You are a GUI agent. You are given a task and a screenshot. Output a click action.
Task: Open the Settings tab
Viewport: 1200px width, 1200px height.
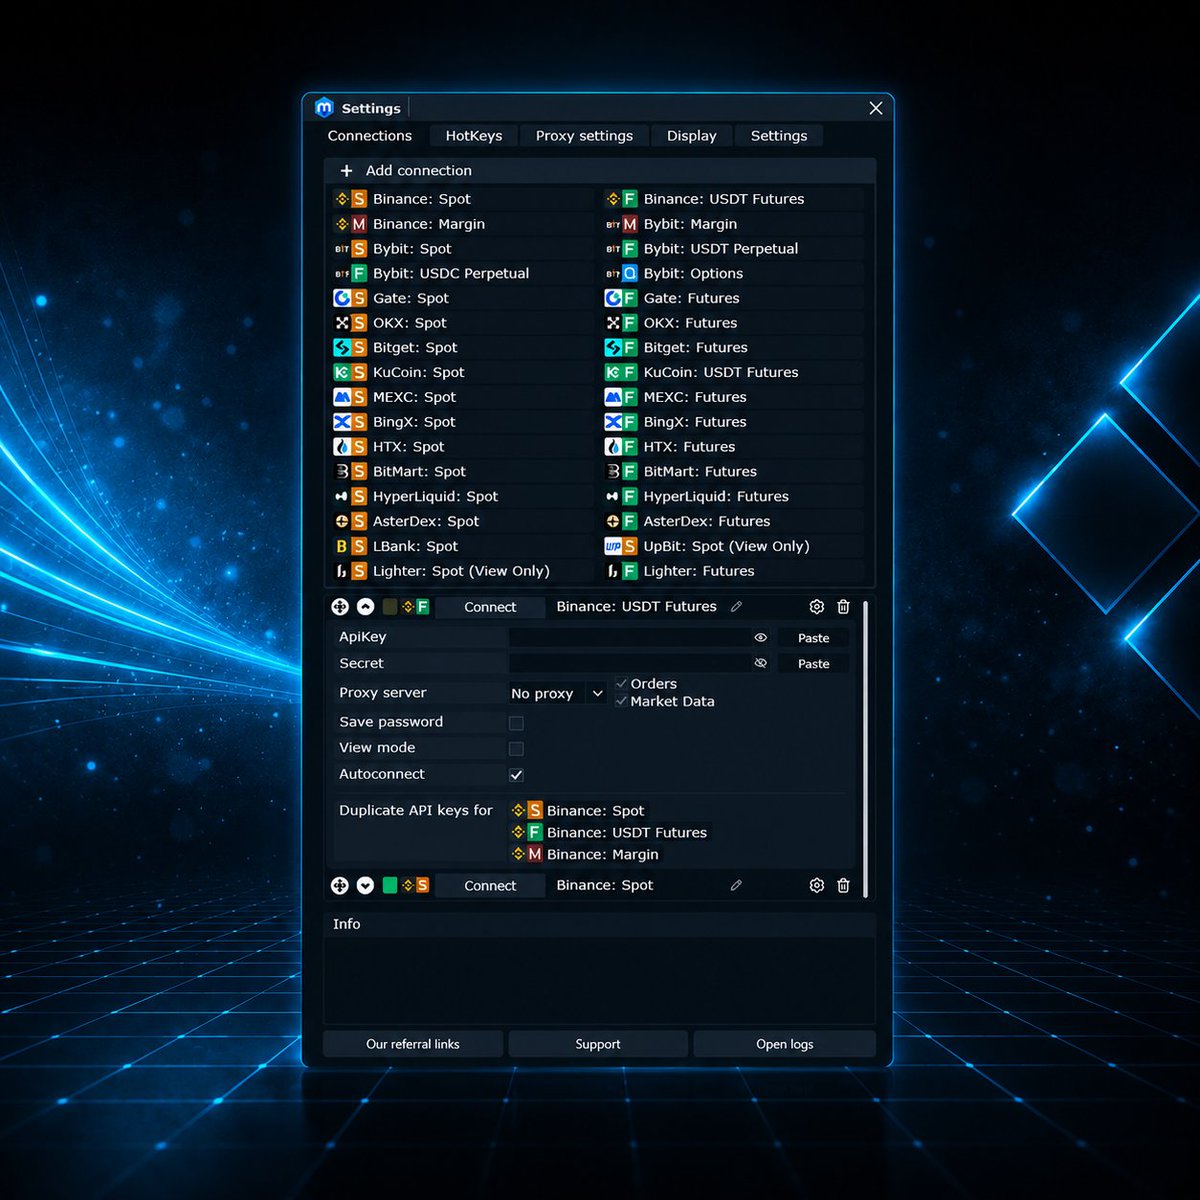[779, 136]
